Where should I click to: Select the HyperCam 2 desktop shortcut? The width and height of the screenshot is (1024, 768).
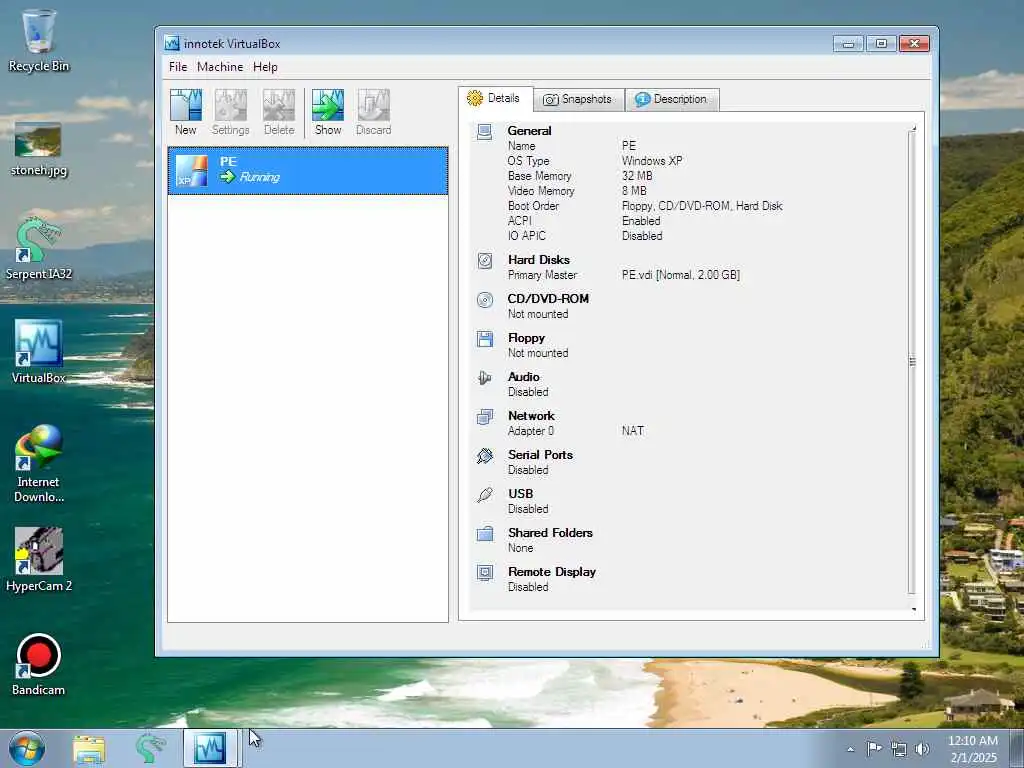pyautogui.click(x=39, y=560)
